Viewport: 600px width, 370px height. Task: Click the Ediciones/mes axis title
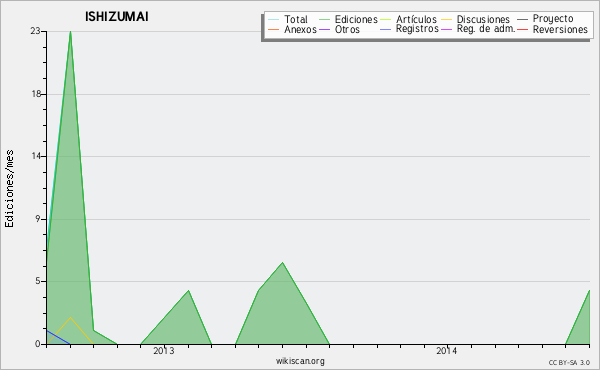9,189
